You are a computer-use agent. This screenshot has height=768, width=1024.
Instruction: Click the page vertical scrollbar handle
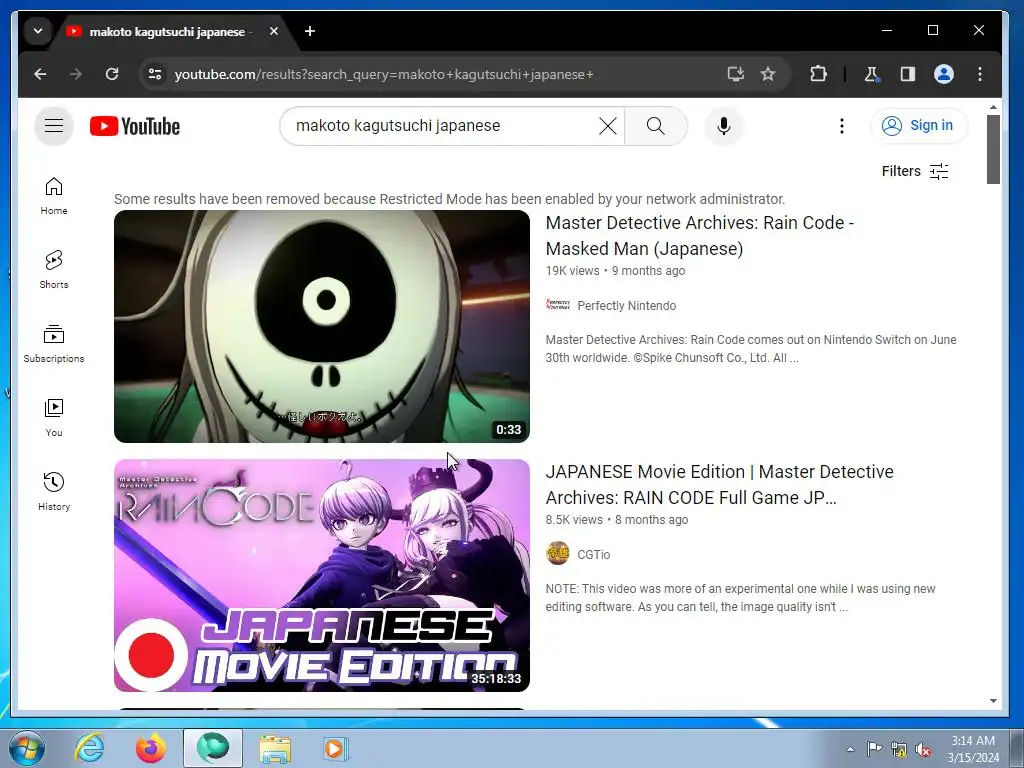(993, 150)
